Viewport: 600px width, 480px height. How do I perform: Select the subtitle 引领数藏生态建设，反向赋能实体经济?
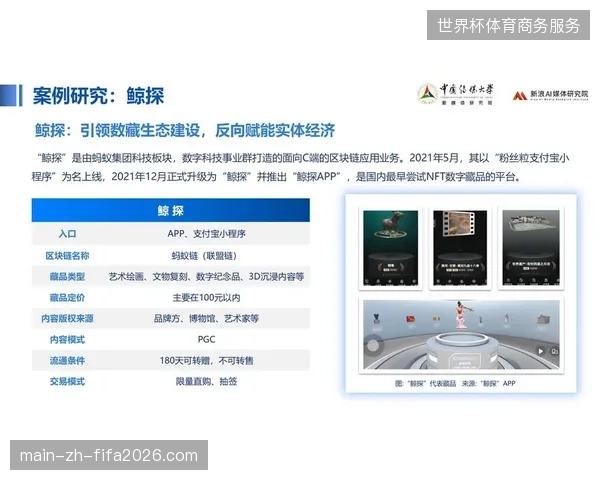[207, 131]
